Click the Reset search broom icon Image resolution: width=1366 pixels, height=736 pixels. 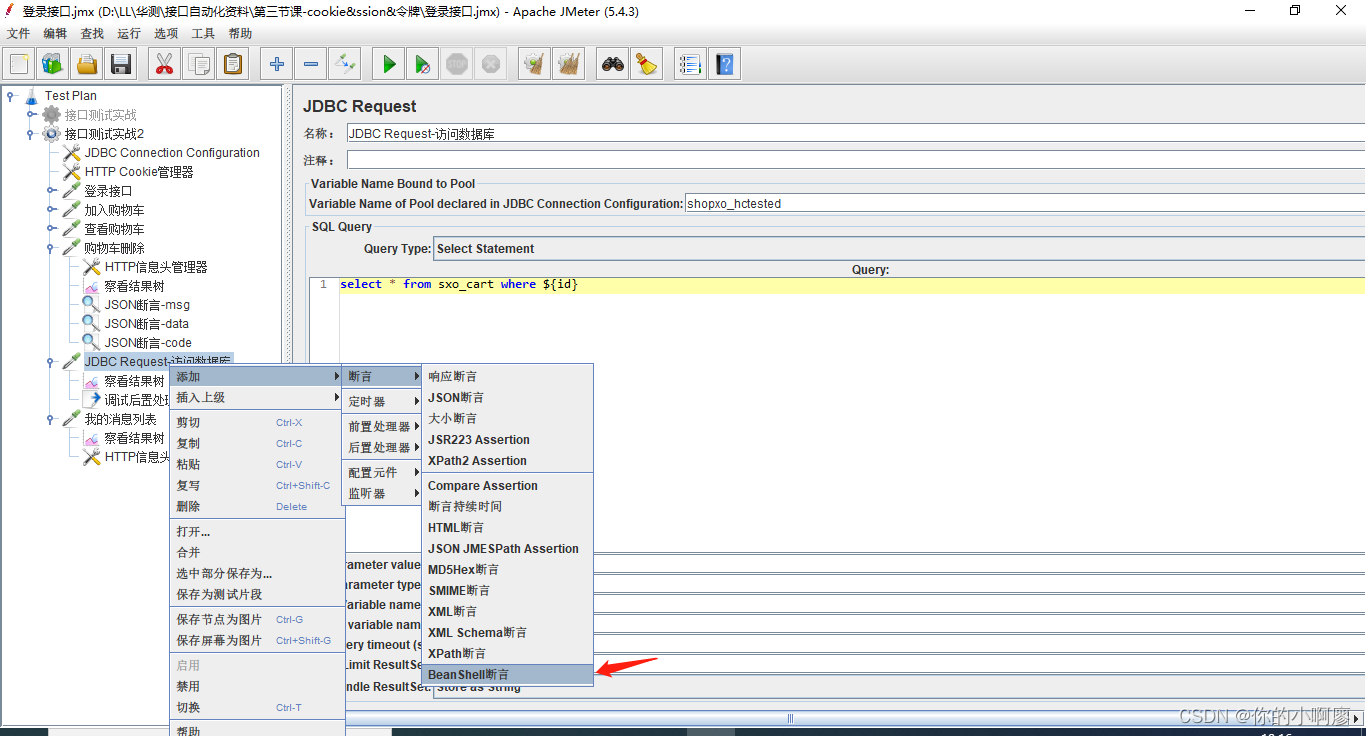coord(647,64)
